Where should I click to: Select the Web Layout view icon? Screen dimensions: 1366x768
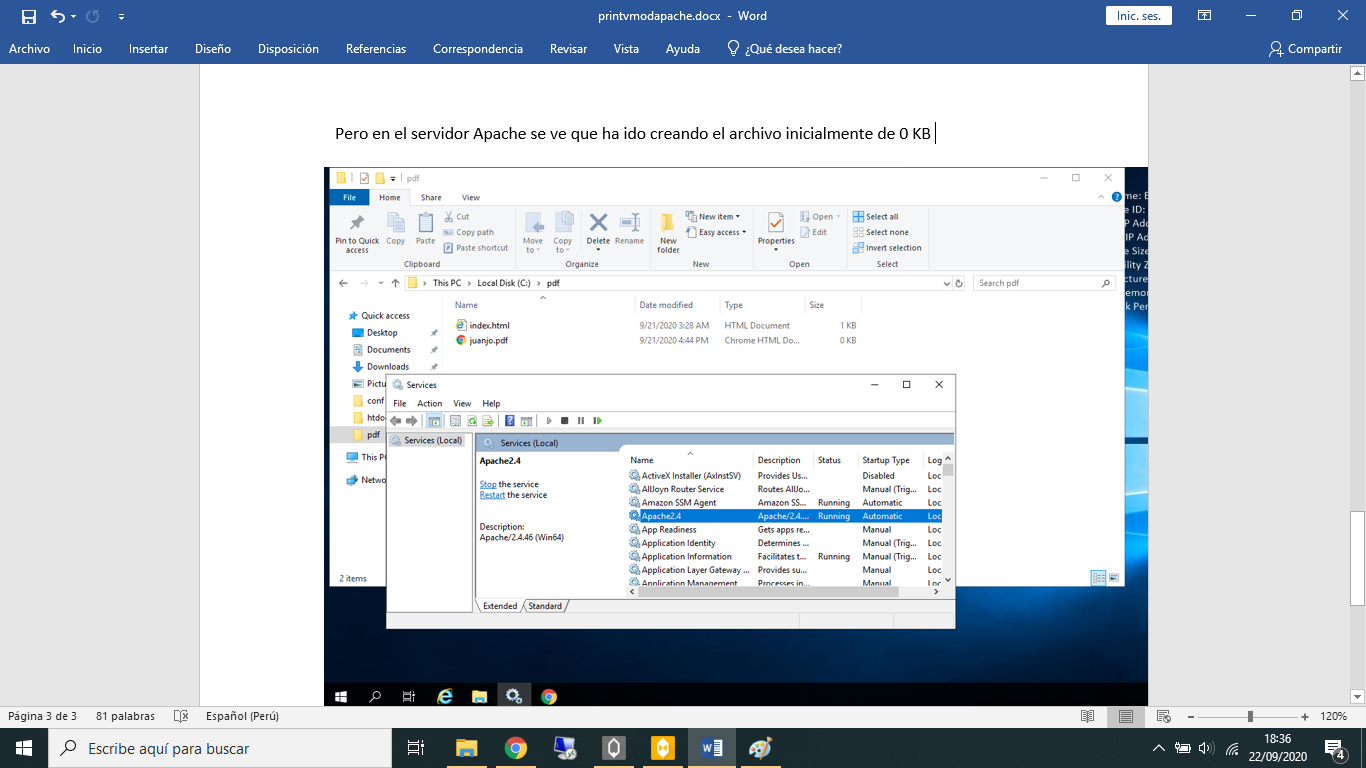[x=1163, y=716]
